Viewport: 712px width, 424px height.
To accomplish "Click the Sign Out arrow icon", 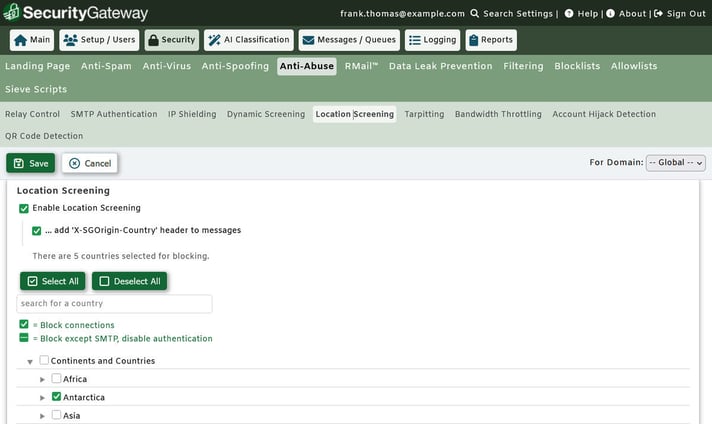I will [x=658, y=14].
